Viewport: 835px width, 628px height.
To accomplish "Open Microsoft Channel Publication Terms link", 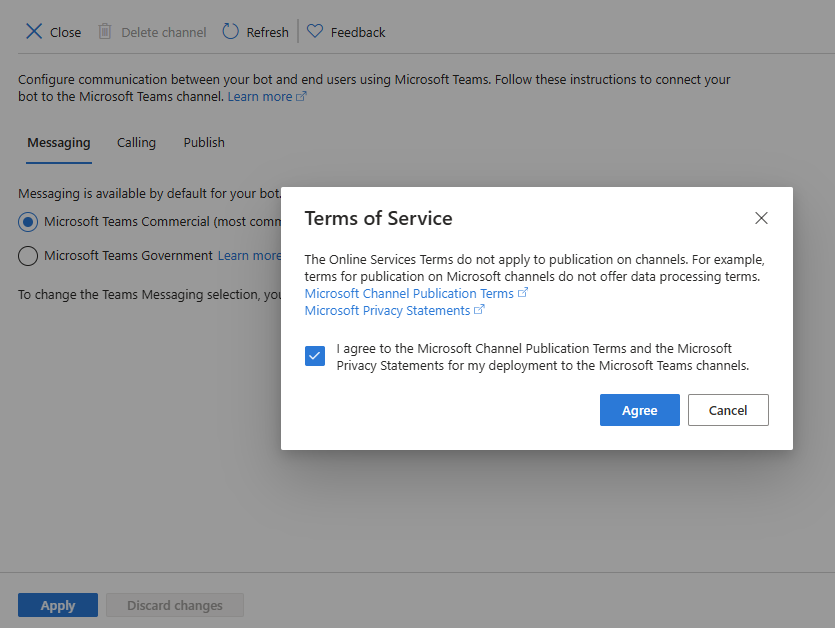I will click(x=409, y=293).
